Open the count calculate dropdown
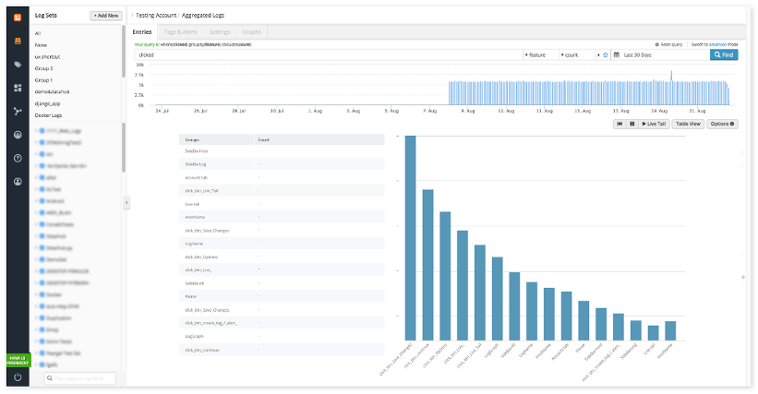758x394 pixels. [x=577, y=55]
